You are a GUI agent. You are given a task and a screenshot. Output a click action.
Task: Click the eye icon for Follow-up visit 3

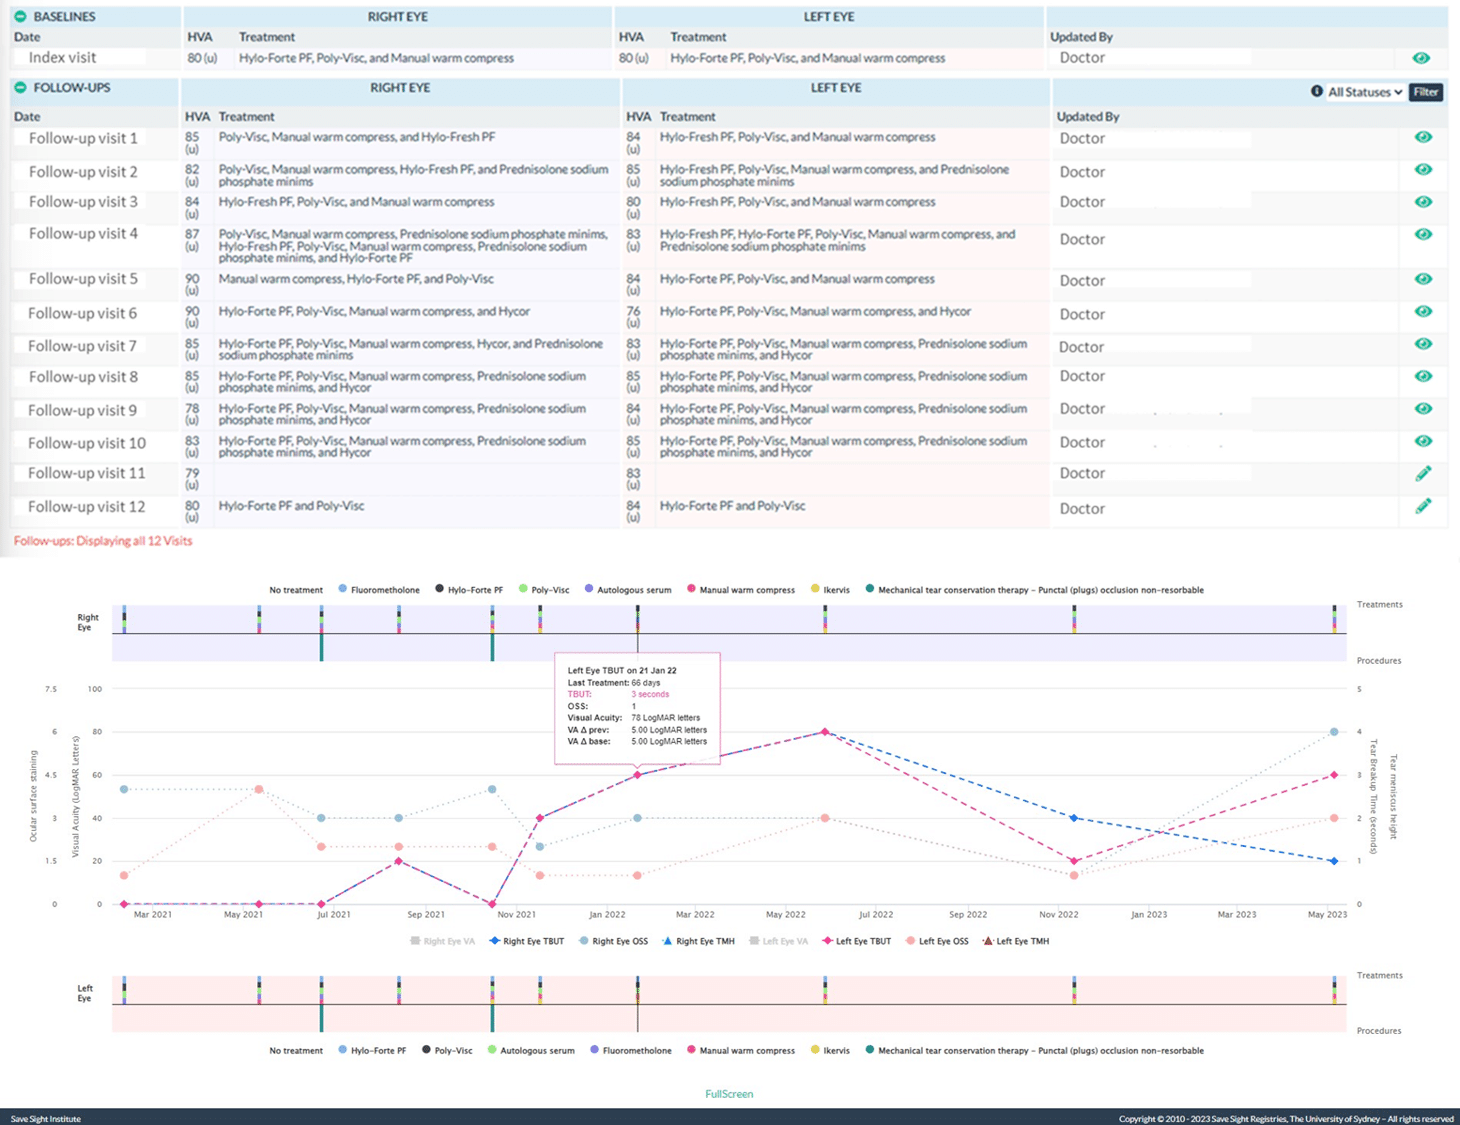coord(1423,202)
